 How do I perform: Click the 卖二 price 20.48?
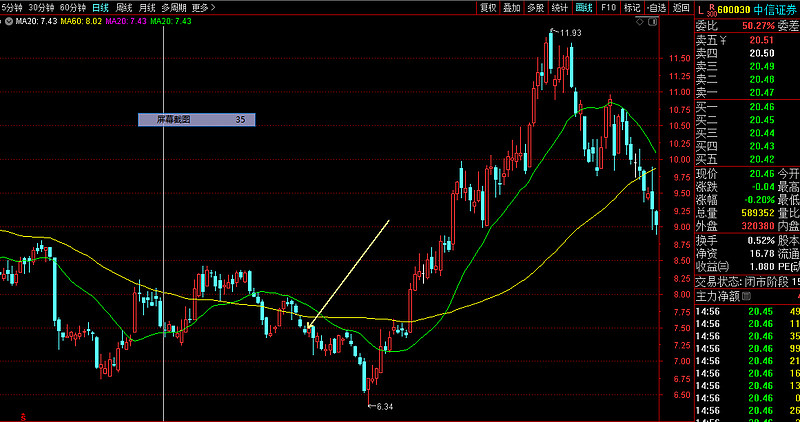tap(762, 80)
